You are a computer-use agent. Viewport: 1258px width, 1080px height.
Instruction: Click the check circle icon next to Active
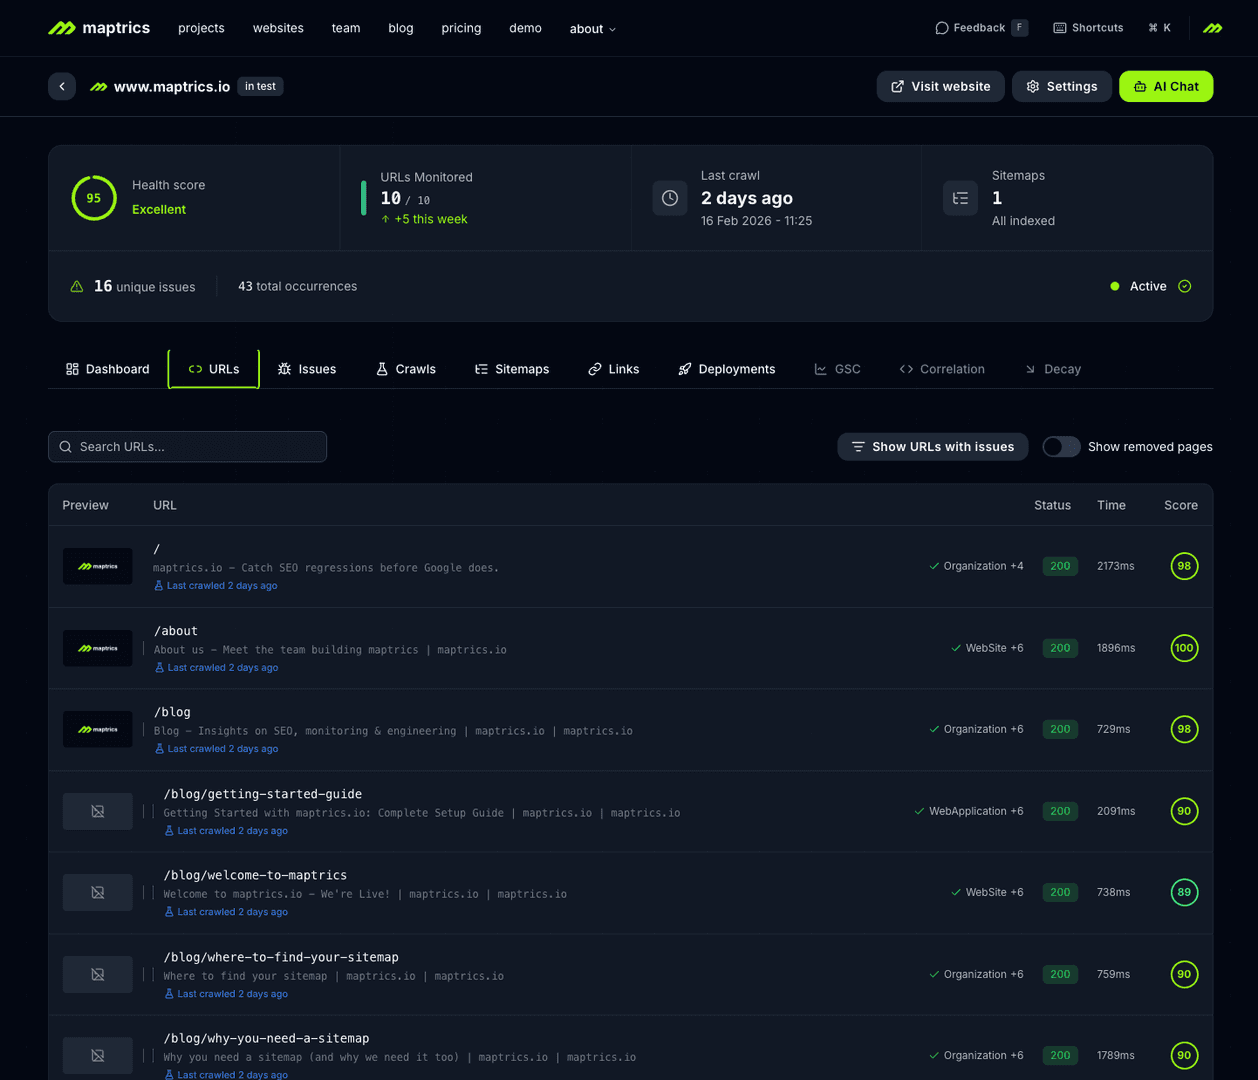click(1185, 286)
